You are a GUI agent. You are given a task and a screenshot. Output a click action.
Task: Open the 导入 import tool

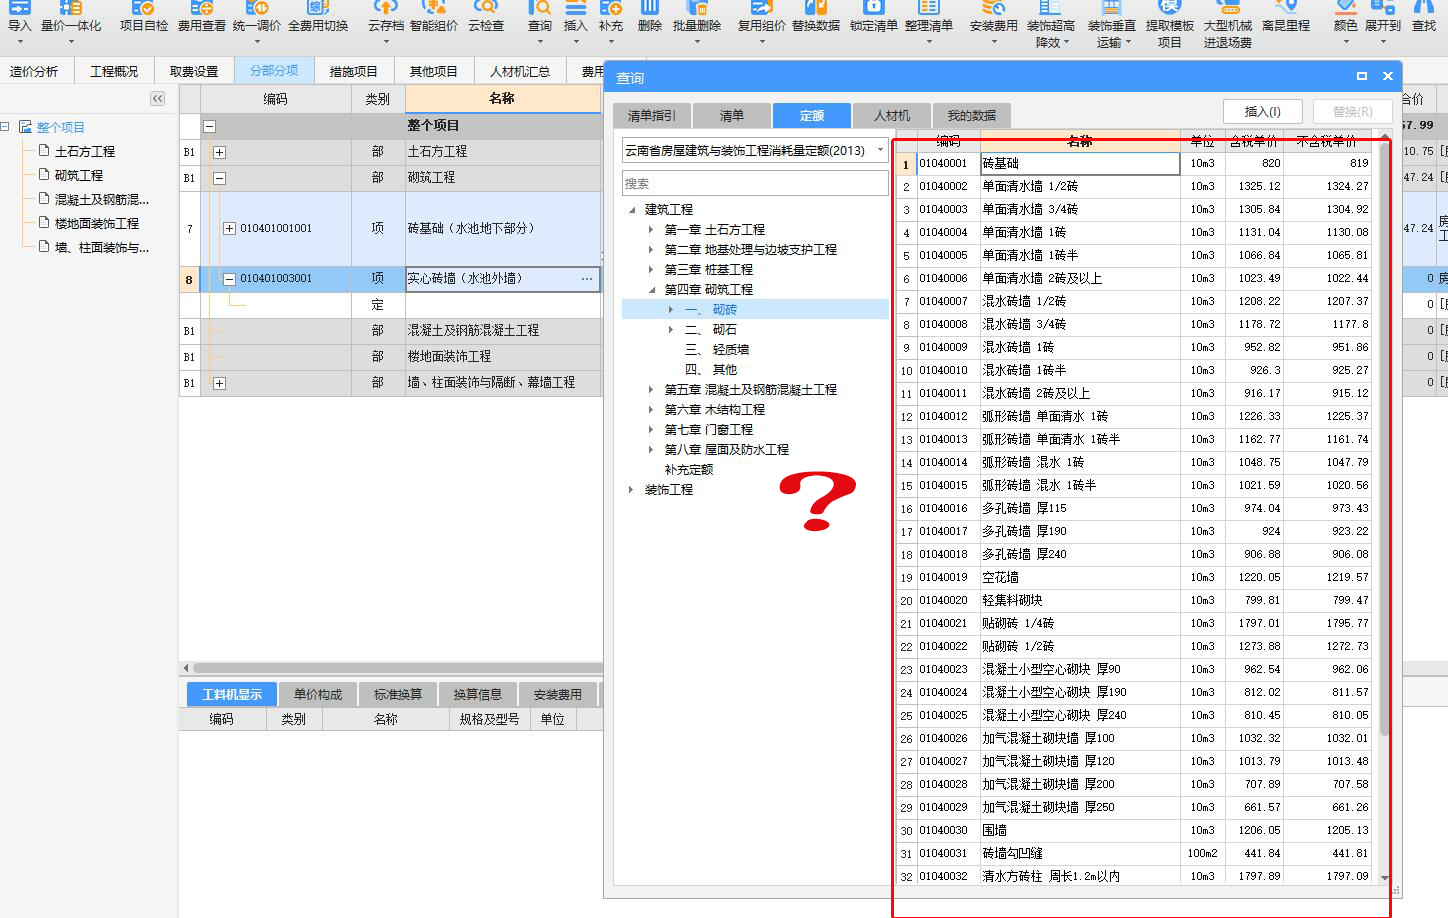pos(19,17)
